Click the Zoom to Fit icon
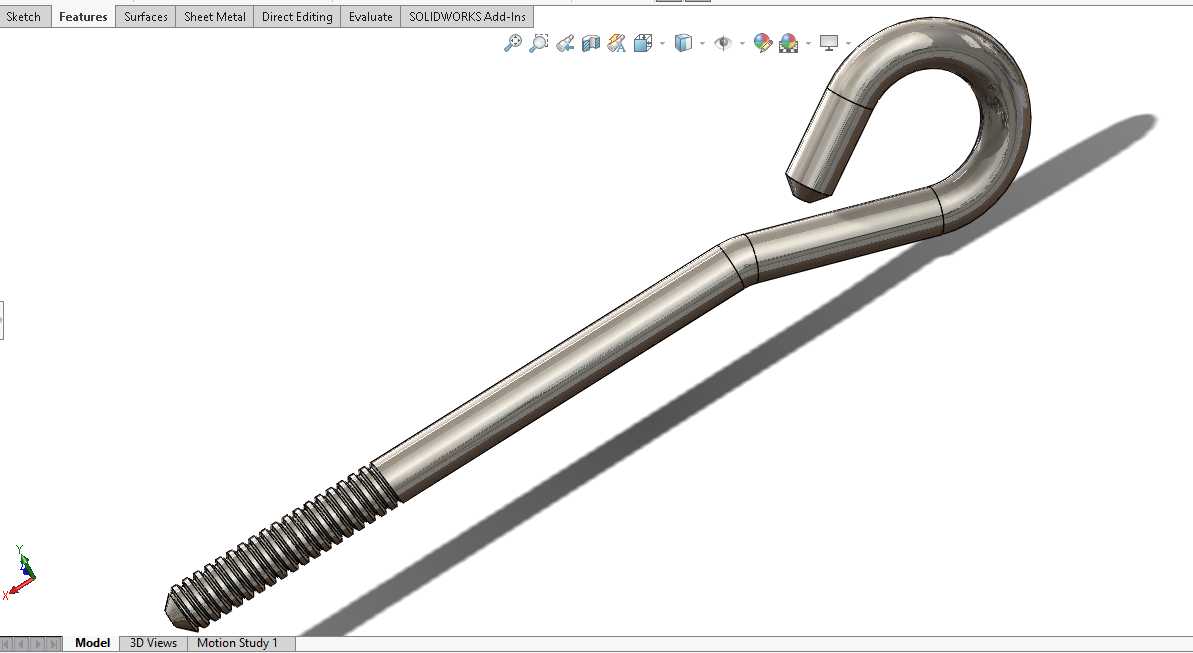This screenshot has width=1193, height=653. [513, 43]
